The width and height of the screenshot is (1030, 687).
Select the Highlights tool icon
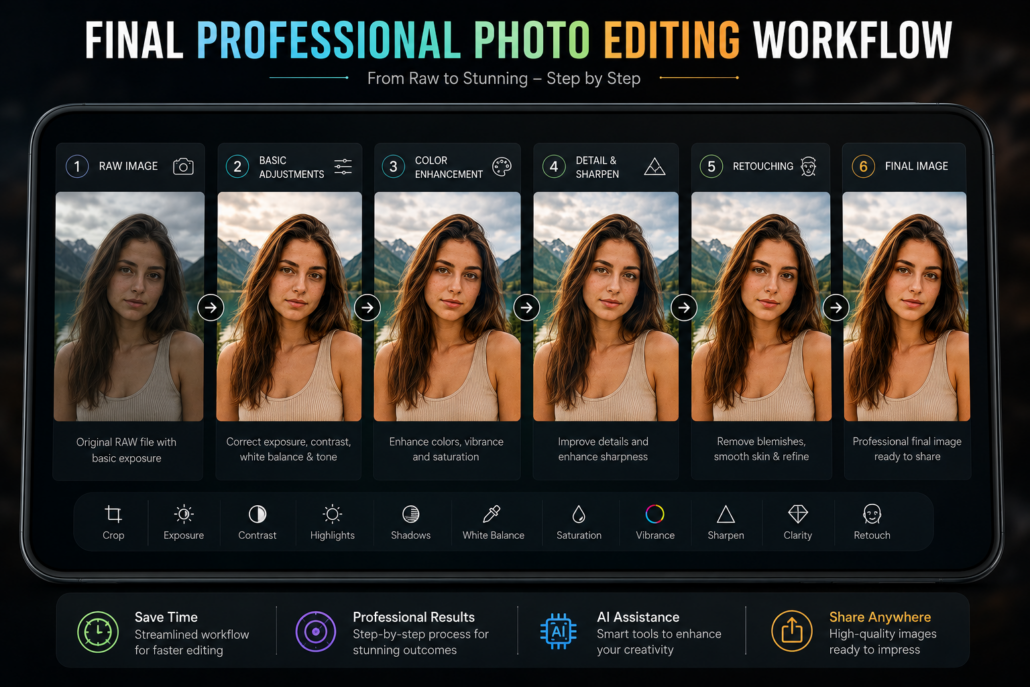(332, 514)
